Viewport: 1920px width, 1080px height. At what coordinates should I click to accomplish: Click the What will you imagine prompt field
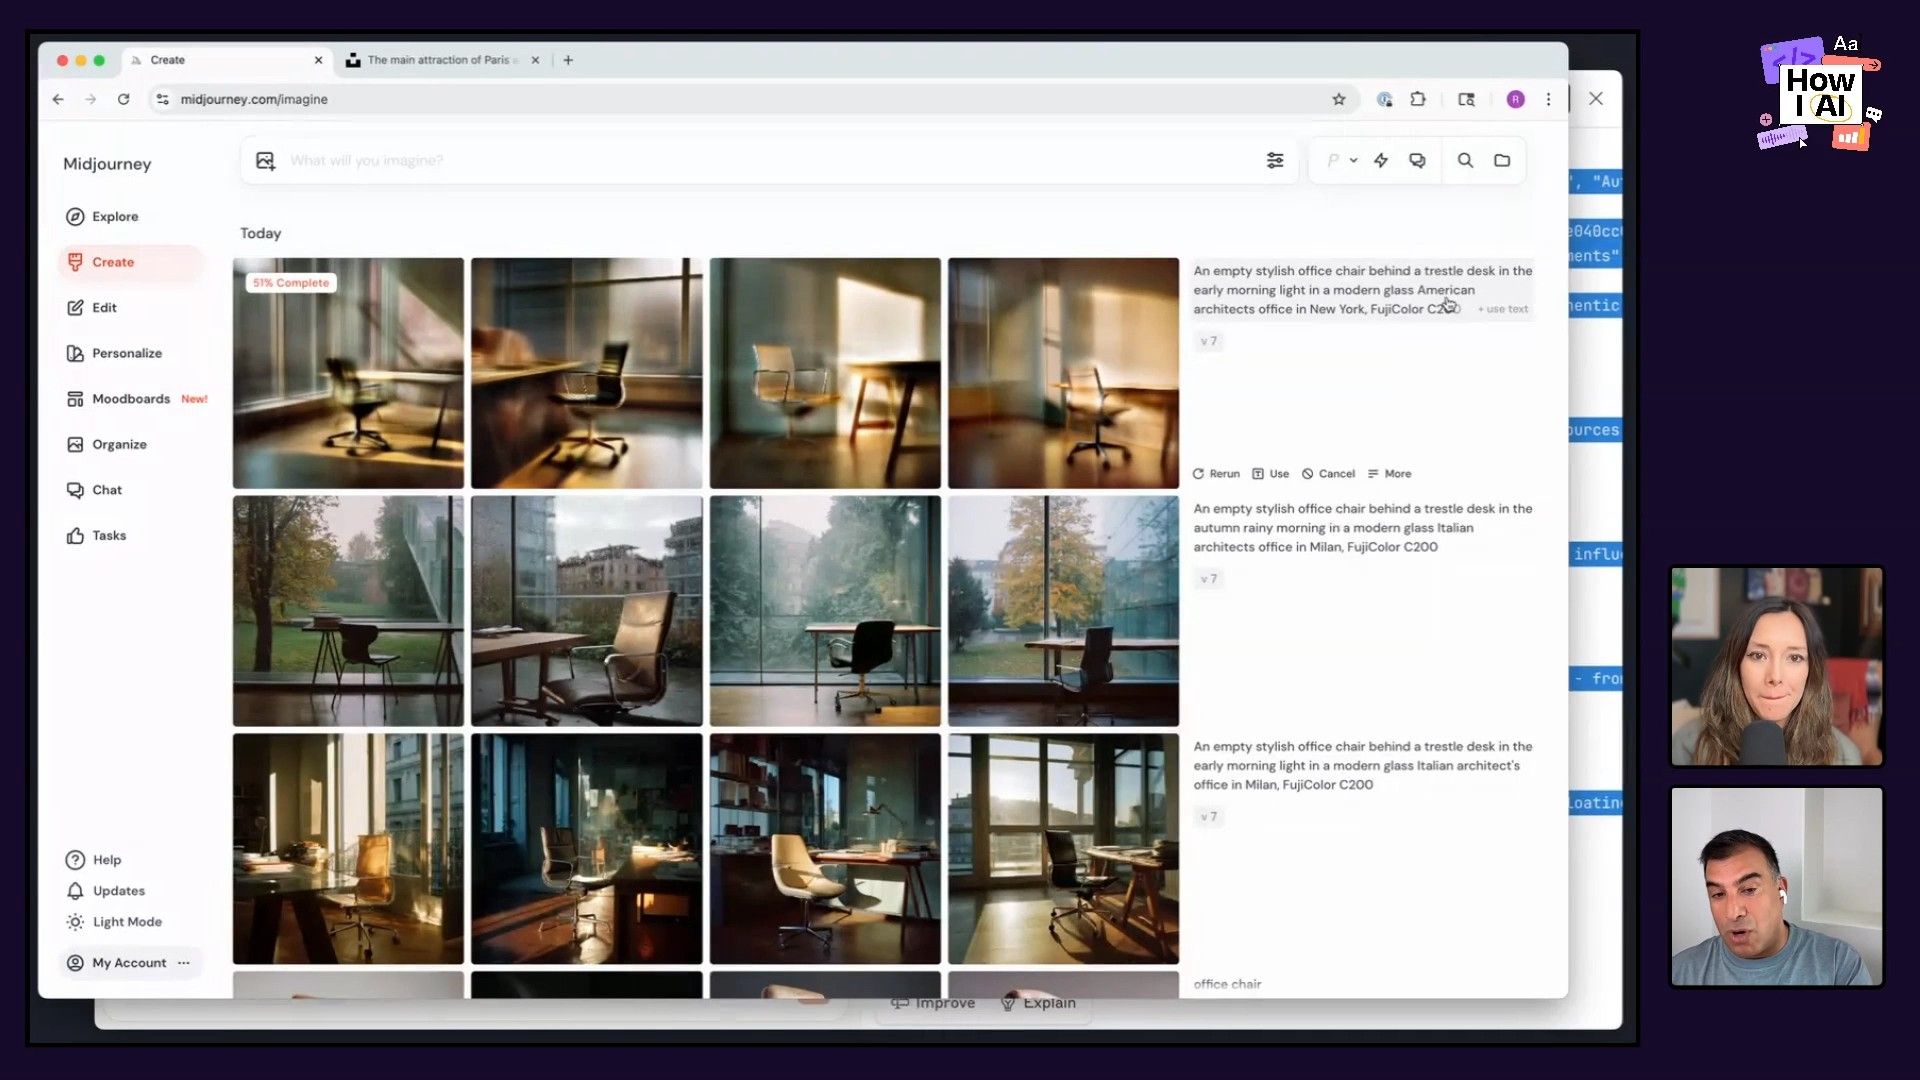pyautogui.click(x=700, y=160)
